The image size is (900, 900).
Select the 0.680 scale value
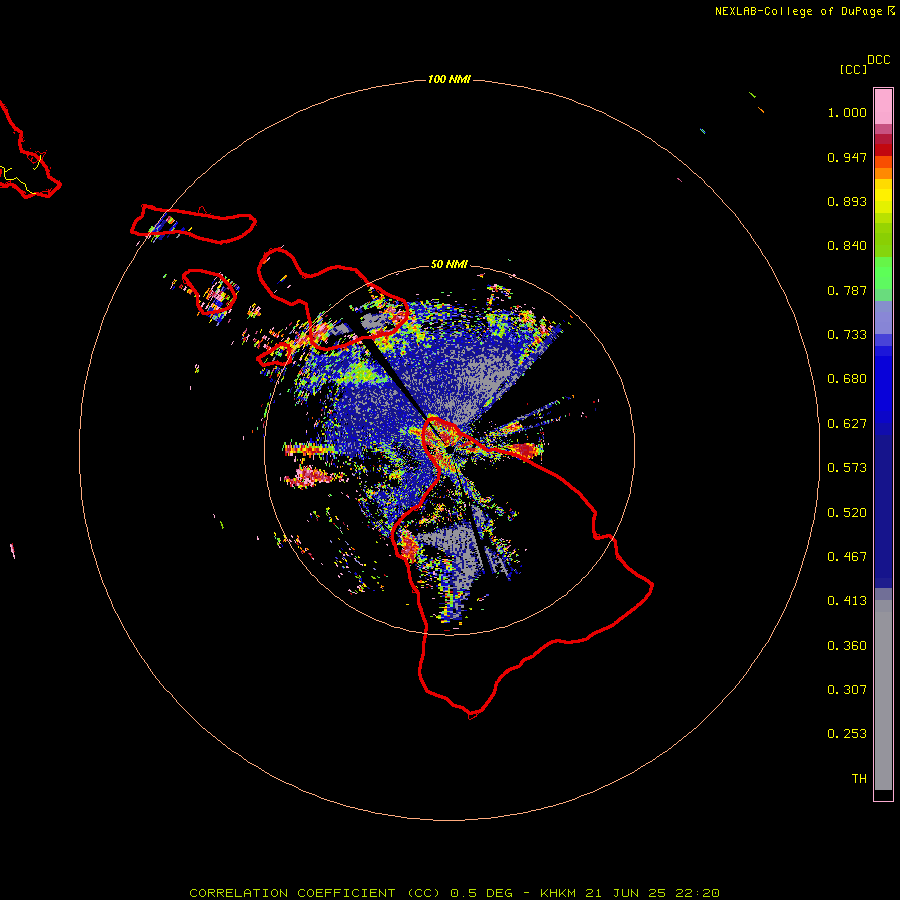point(847,379)
